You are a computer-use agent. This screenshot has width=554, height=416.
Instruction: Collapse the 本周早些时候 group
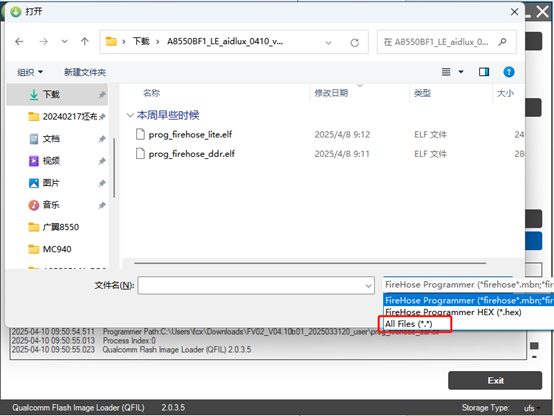[130, 115]
